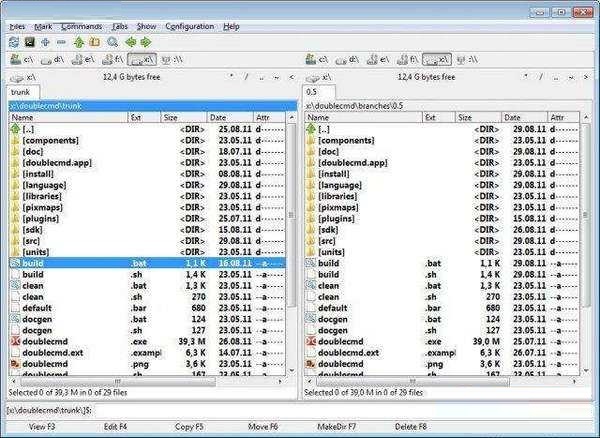Select [src] folder in right panel
The height and width of the screenshot is (438, 600).
(x=442, y=241)
